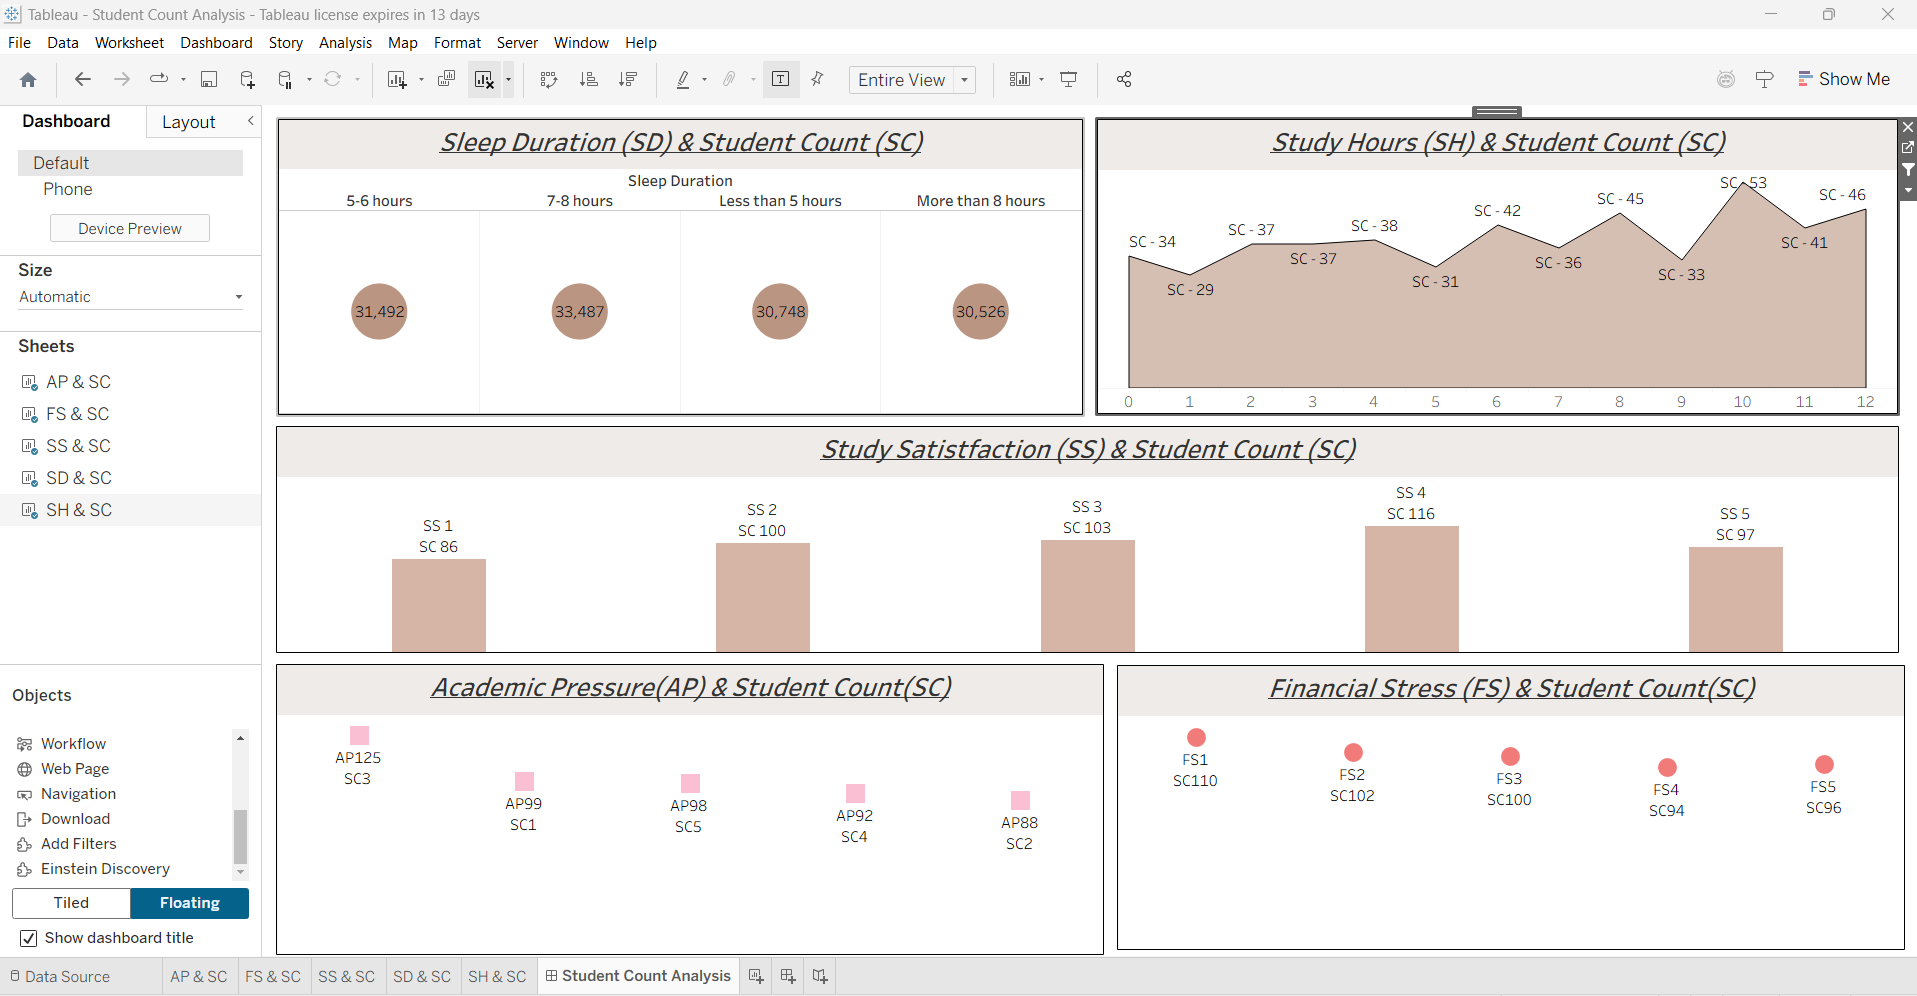Screen dimensions: 1917x996
Task: Toggle the Show dashboard title checkbox
Action: [29, 938]
